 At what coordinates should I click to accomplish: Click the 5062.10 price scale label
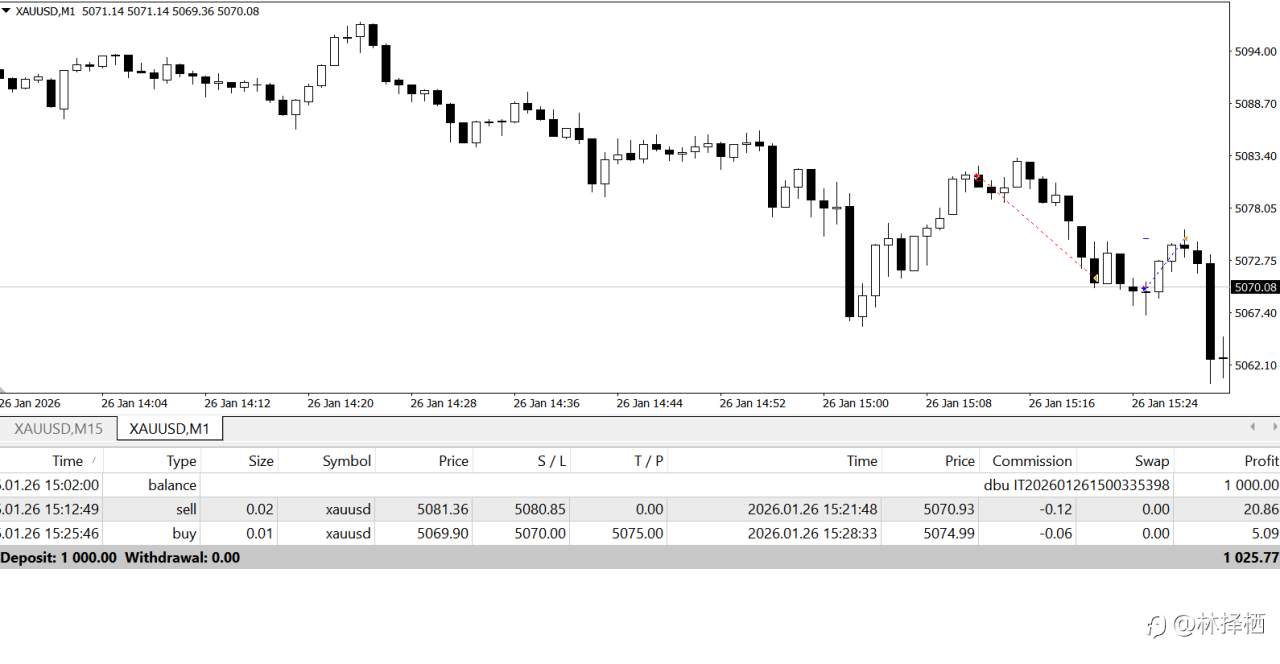pyautogui.click(x=1257, y=365)
